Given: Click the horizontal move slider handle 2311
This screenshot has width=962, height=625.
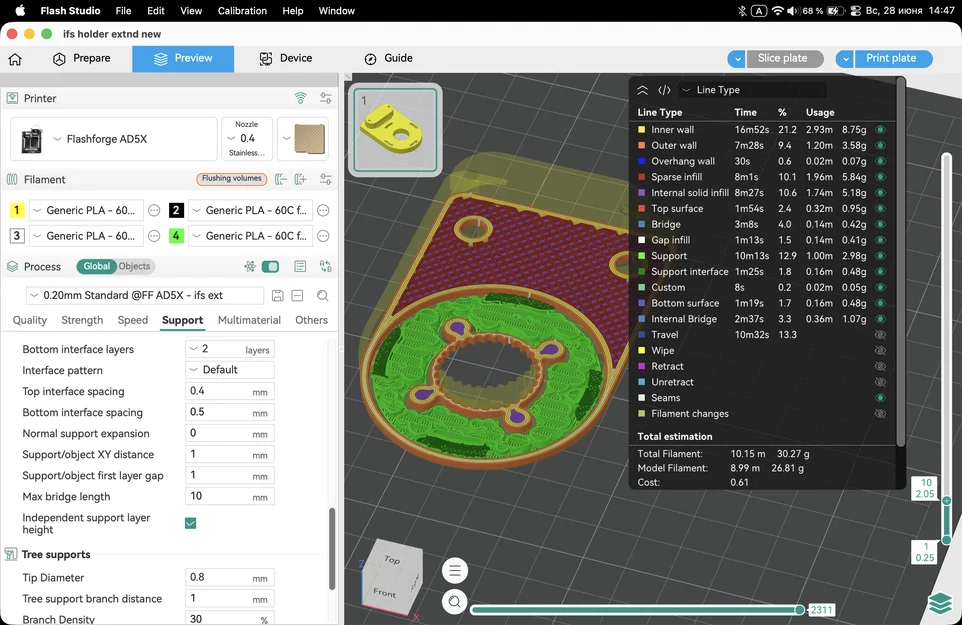Looking at the screenshot, I should pyautogui.click(x=800, y=610).
